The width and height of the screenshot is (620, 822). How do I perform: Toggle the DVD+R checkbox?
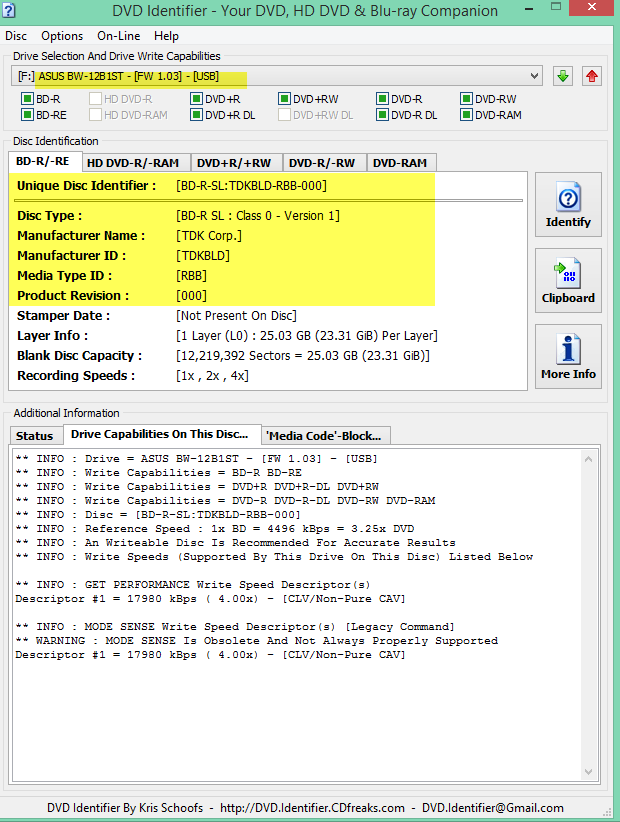(197, 99)
